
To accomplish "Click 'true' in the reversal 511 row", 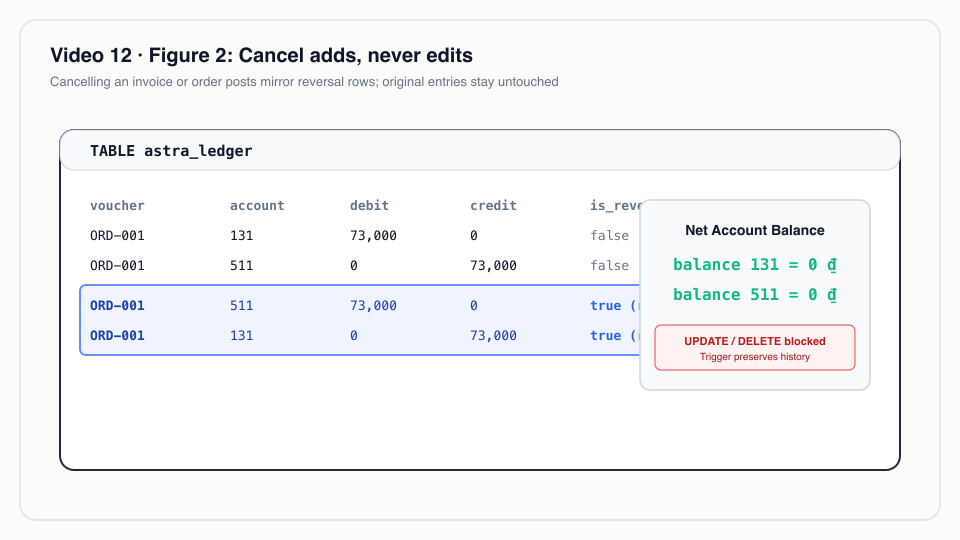I will (x=606, y=306).
